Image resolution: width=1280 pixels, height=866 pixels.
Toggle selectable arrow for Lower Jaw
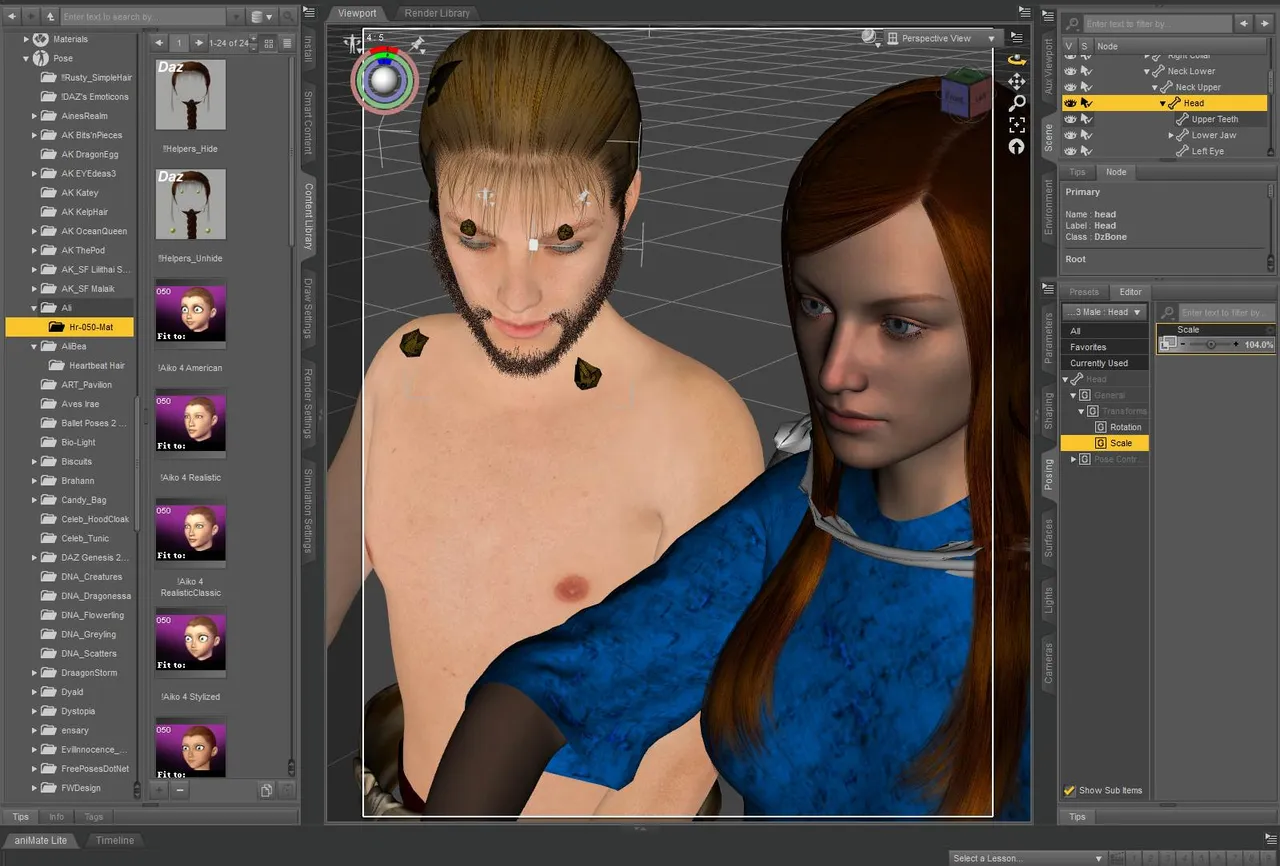click(x=1086, y=135)
